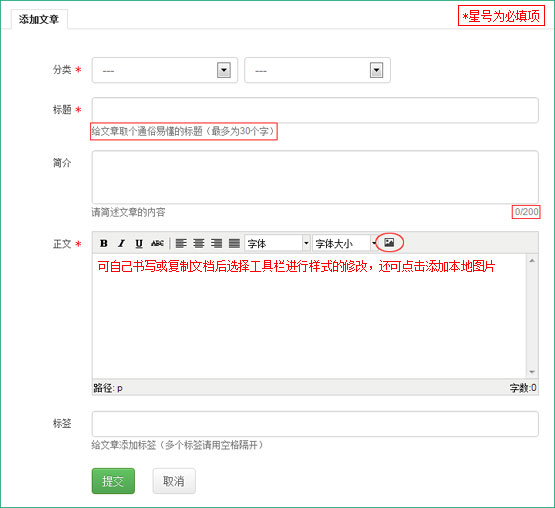Insert local image via picture icon
555x508 pixels.
coord(389,242)
